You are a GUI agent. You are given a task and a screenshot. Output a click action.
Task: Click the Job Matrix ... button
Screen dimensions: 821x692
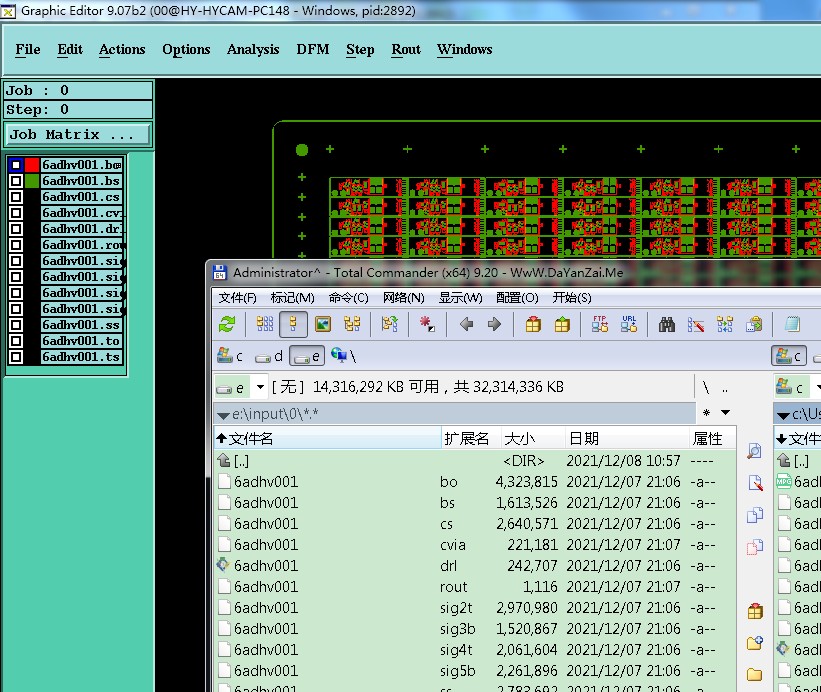pos(77,135)
